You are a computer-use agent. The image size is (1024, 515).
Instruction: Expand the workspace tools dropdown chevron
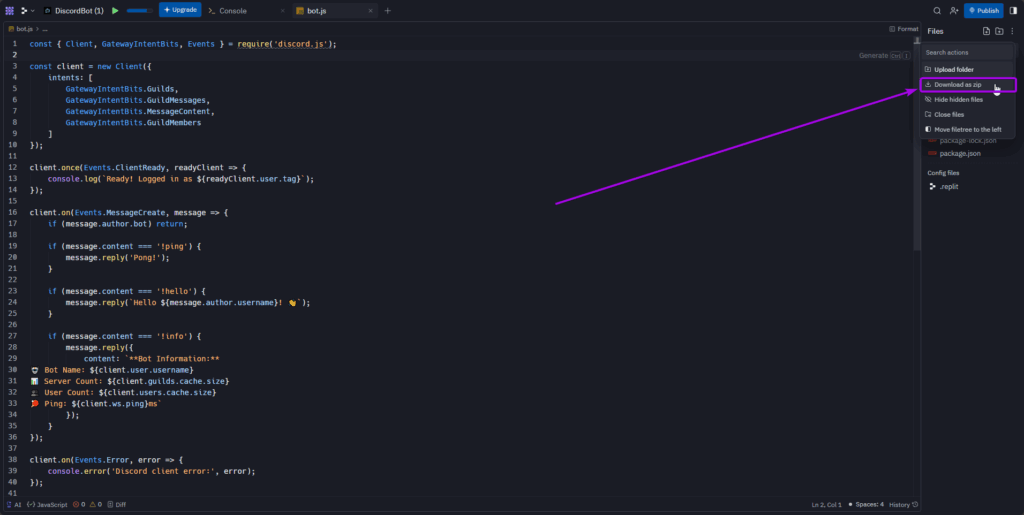tap(31, 10)
